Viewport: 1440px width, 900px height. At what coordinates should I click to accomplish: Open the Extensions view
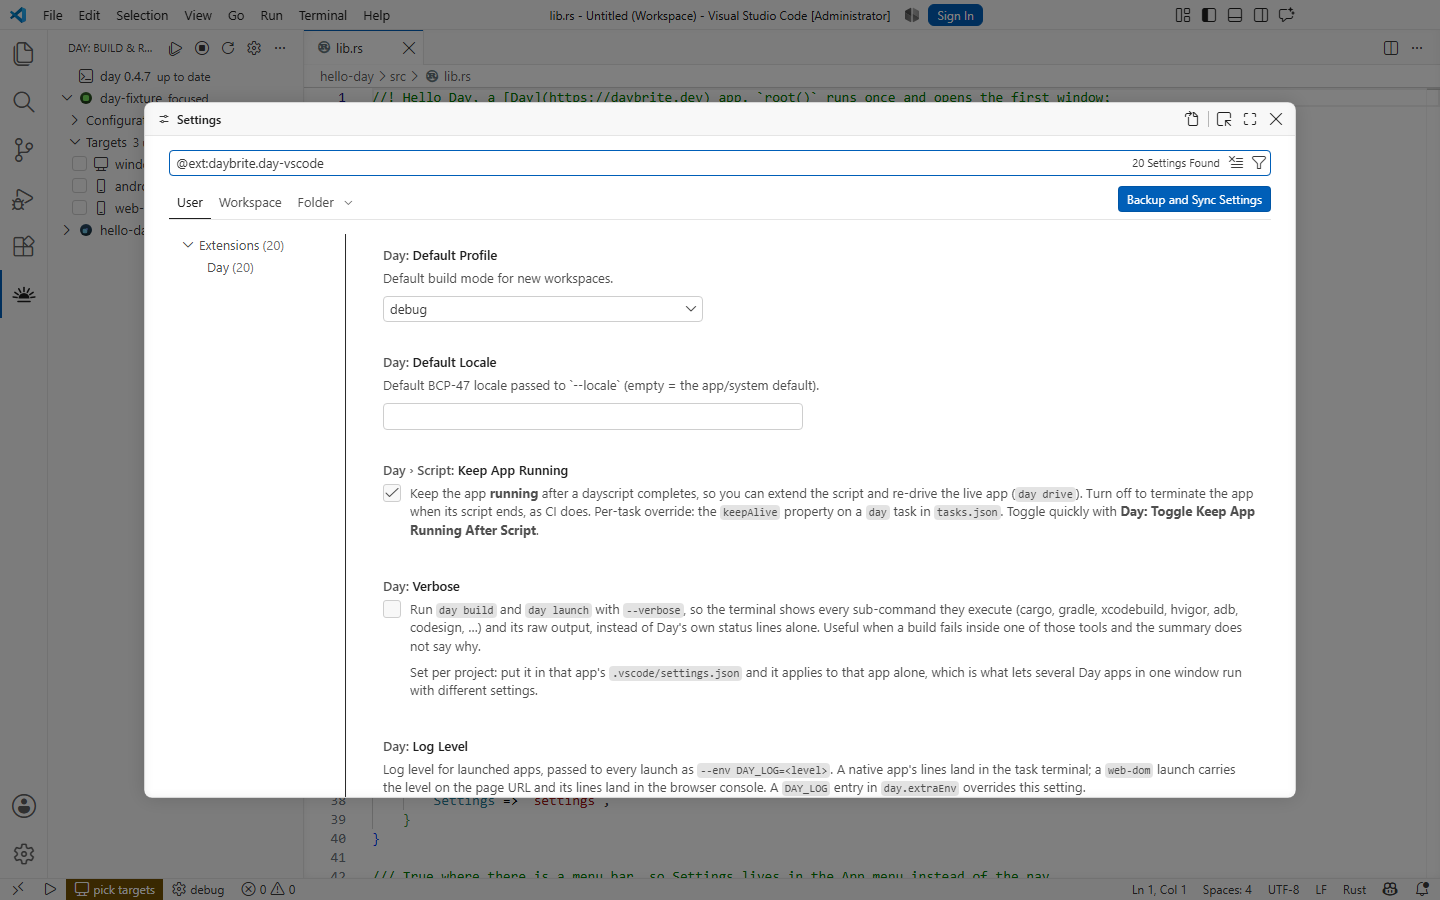(24, 246)
